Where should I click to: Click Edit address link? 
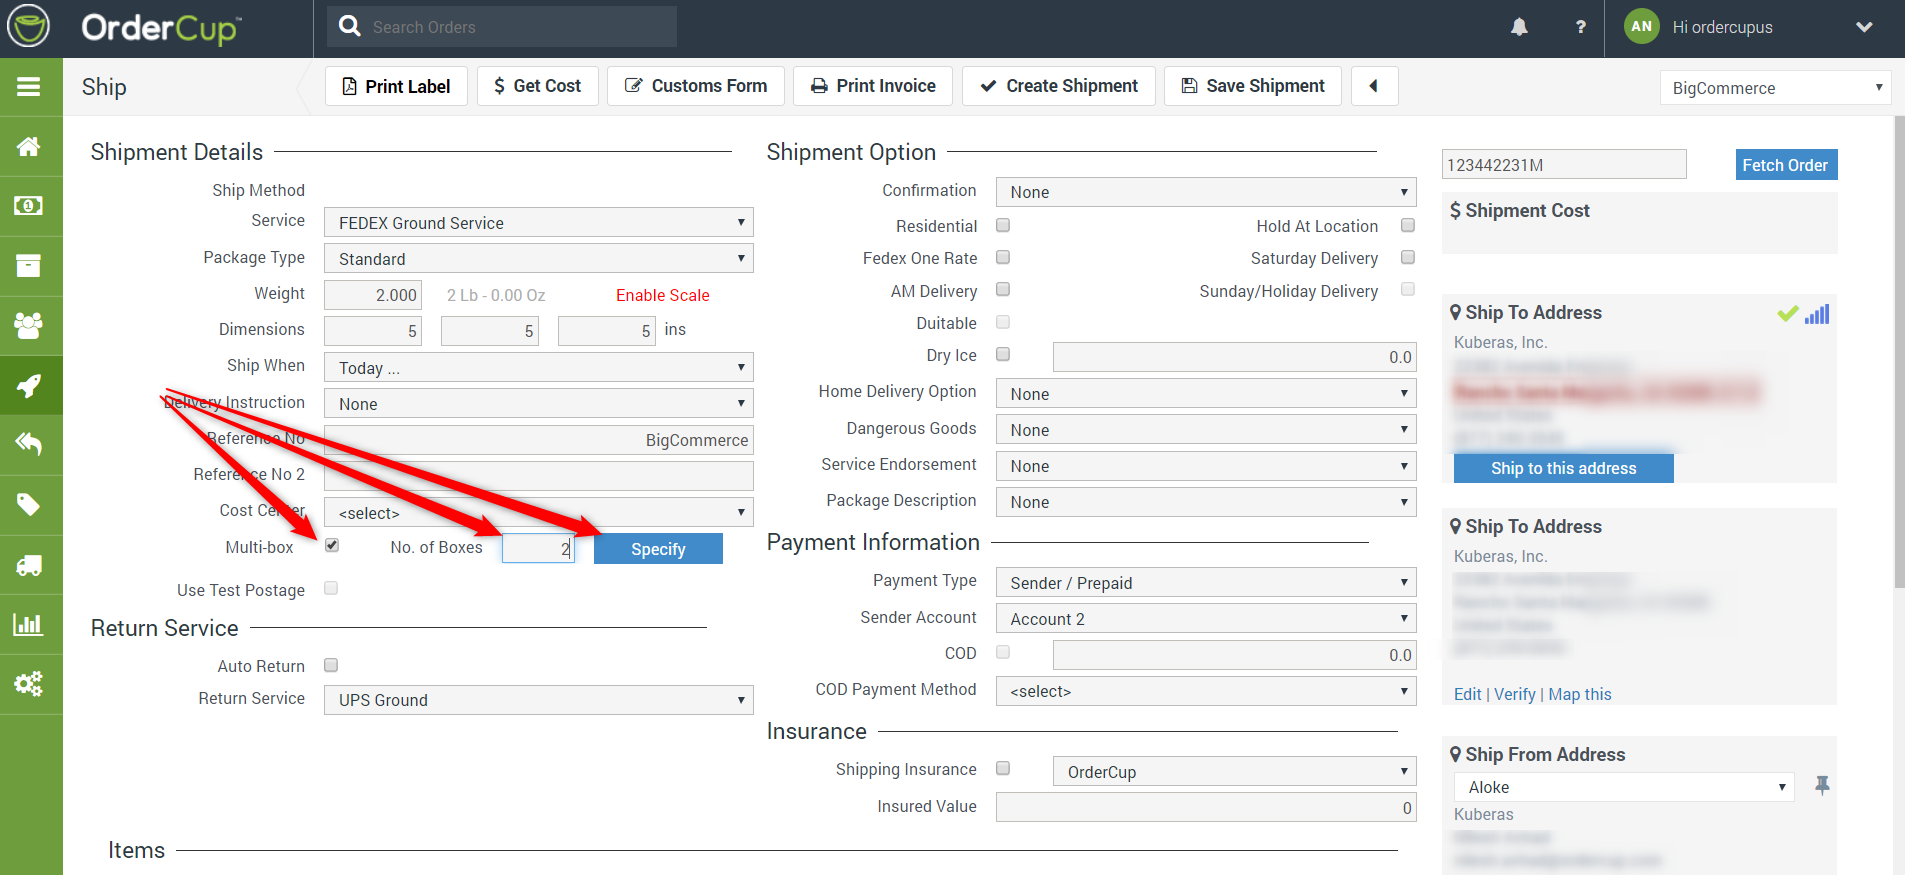[1468, 694]
